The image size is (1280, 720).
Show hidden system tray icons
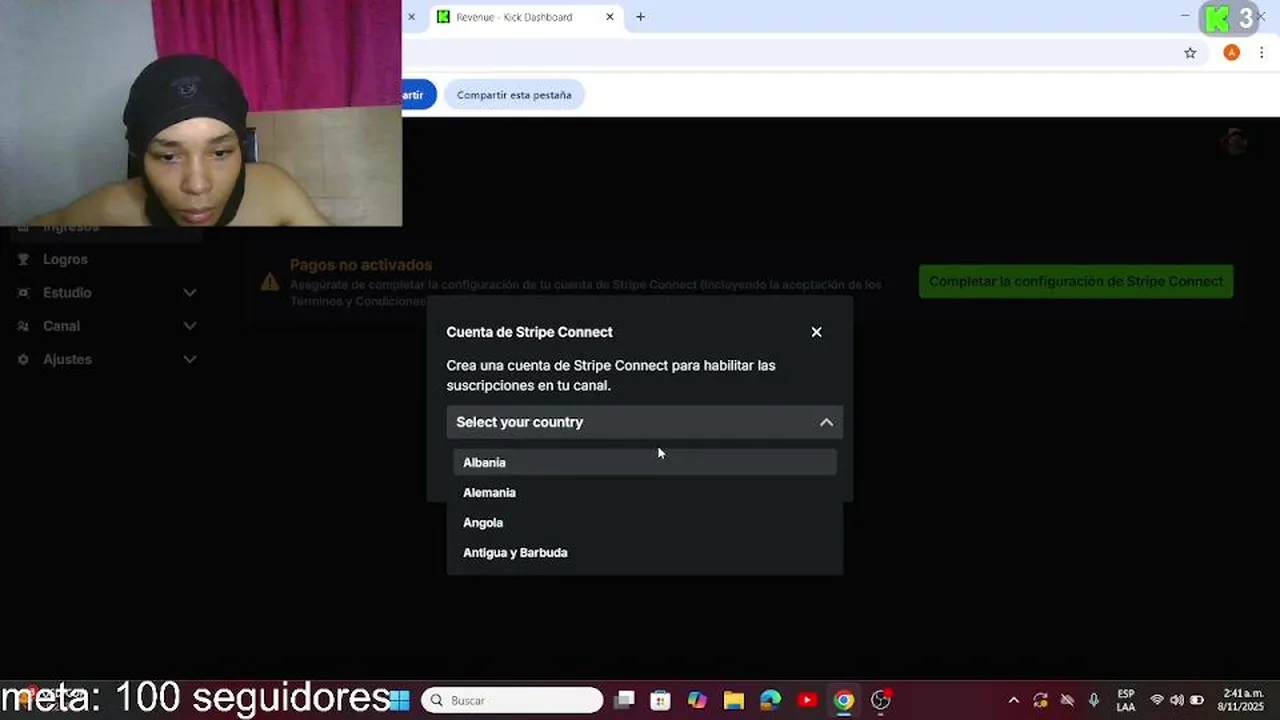pos(1013,700)
